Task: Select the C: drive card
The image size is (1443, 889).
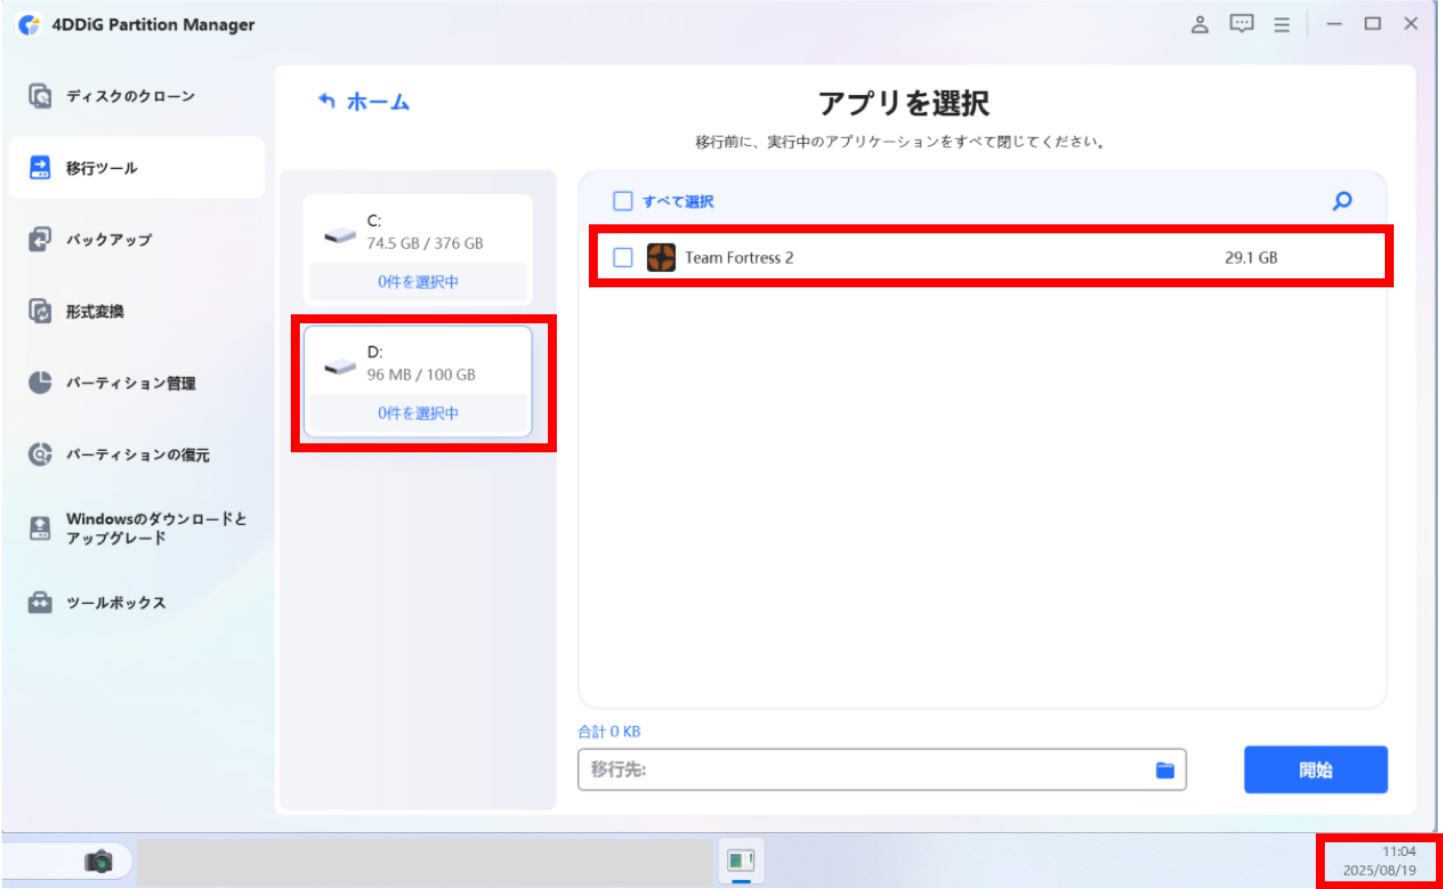Action: (x=418, y=250)
